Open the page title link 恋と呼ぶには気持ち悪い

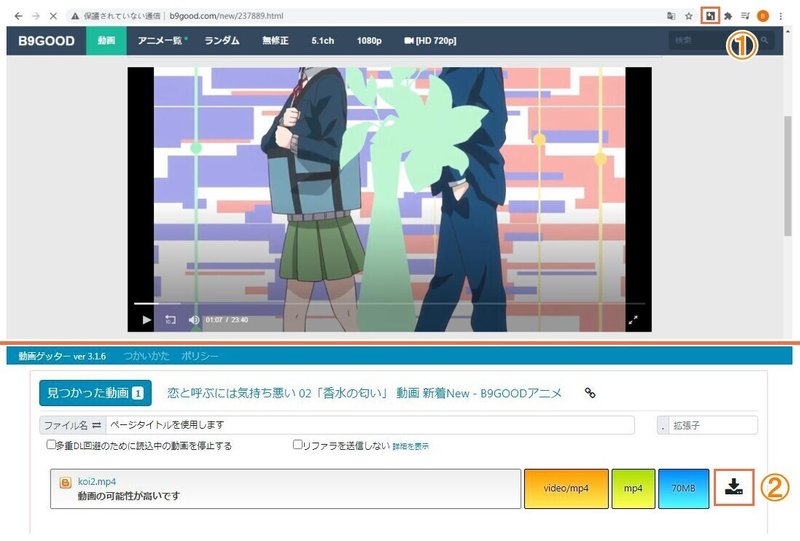364,393
